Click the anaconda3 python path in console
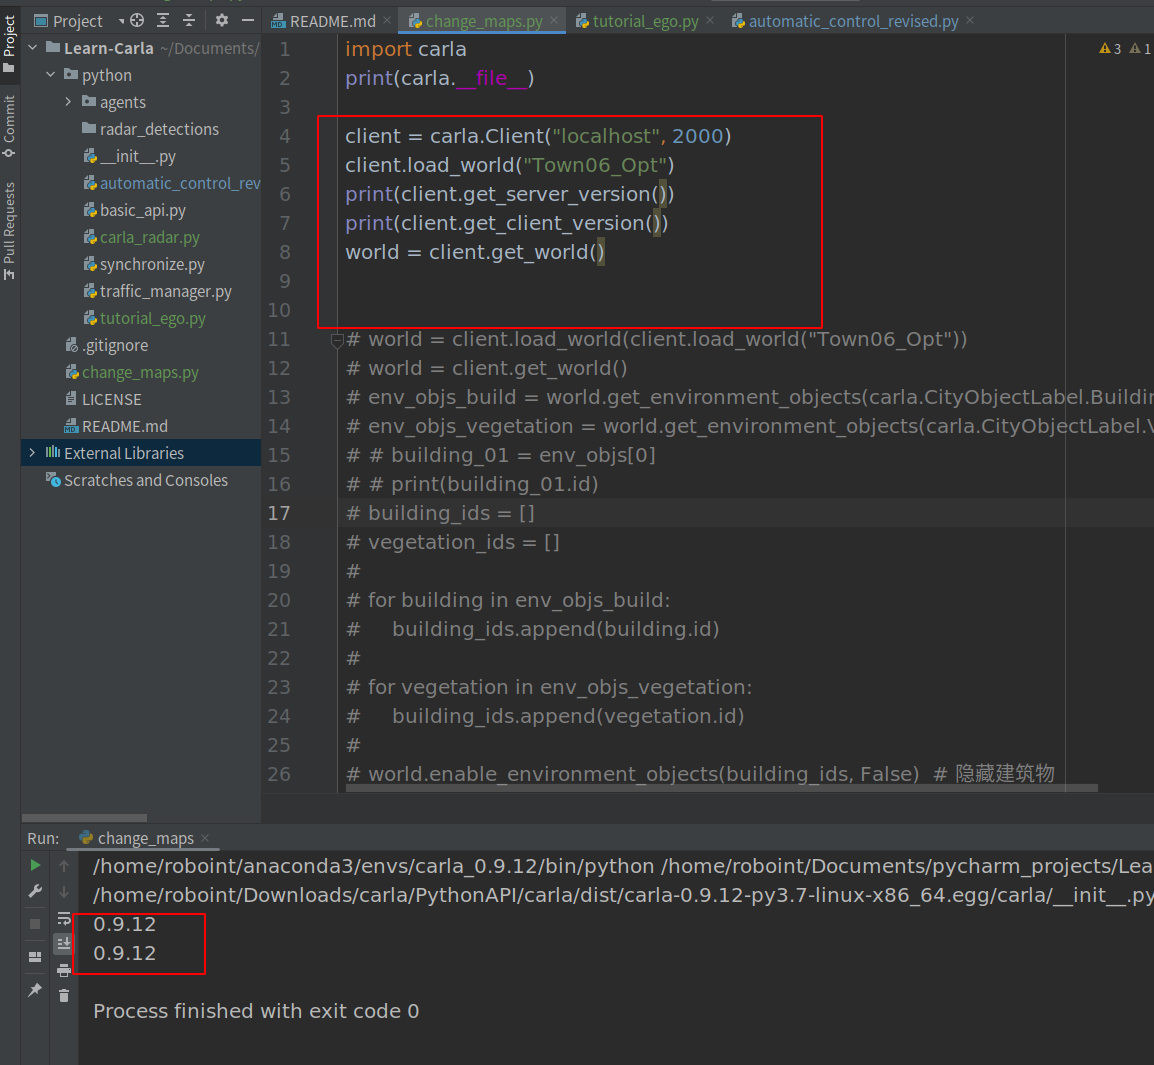Image resolution: width=1154 pixels, height=1065 pixels. point(373,866)
